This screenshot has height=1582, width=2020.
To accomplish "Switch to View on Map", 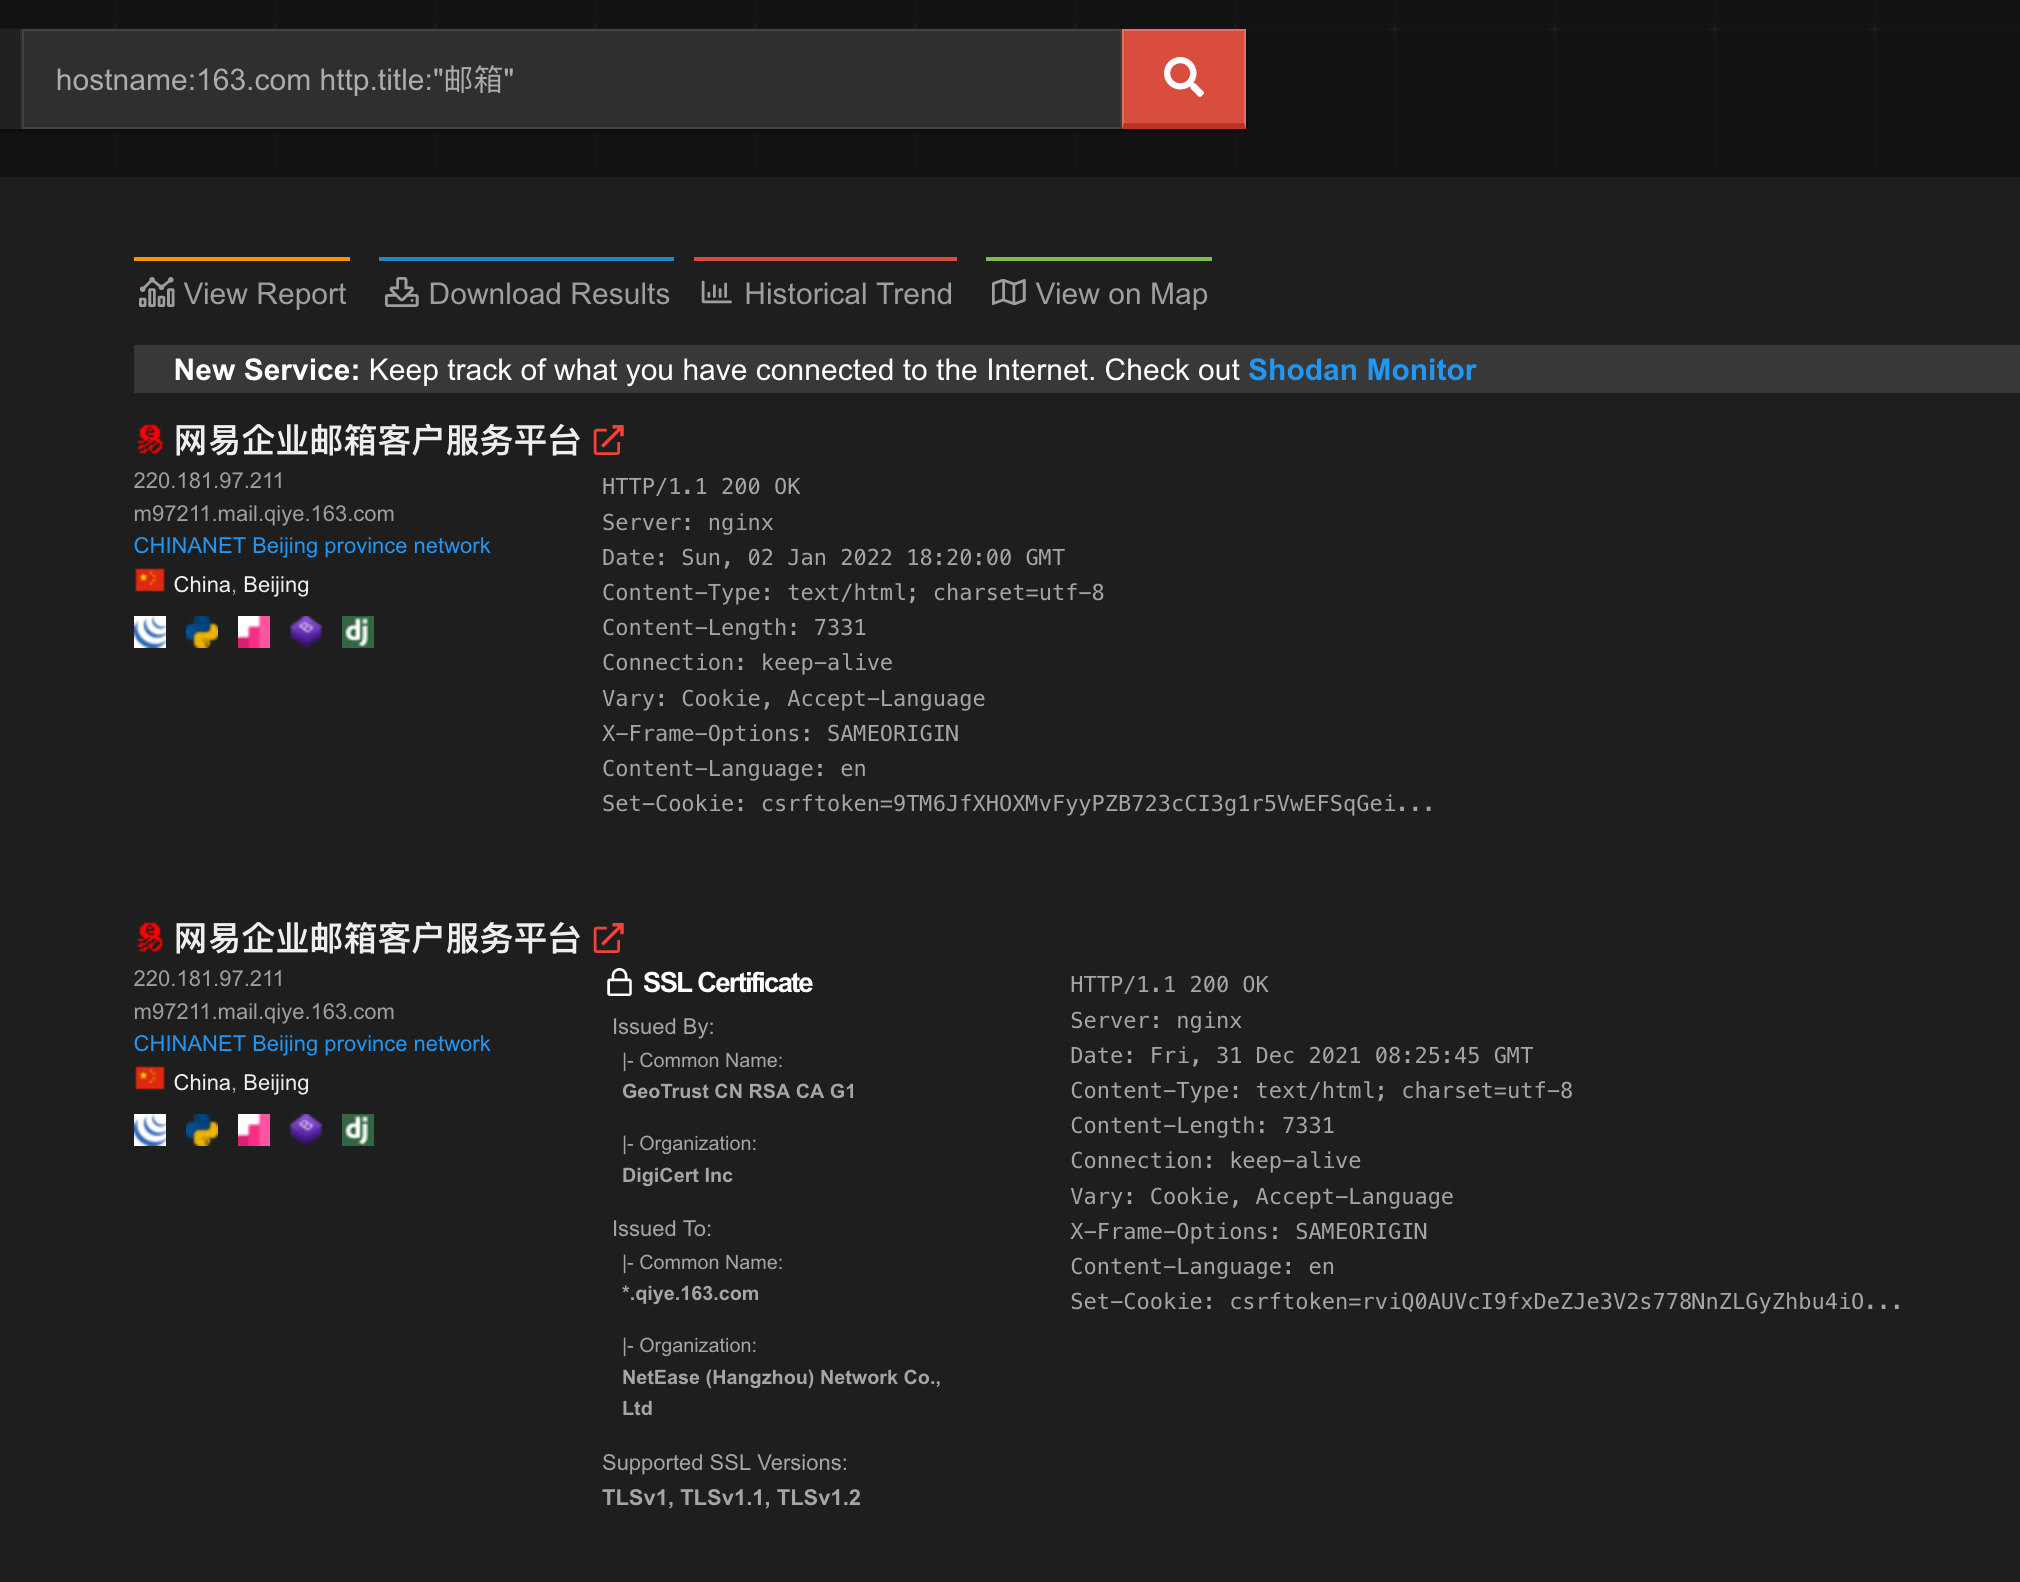I will point(1099,293).
